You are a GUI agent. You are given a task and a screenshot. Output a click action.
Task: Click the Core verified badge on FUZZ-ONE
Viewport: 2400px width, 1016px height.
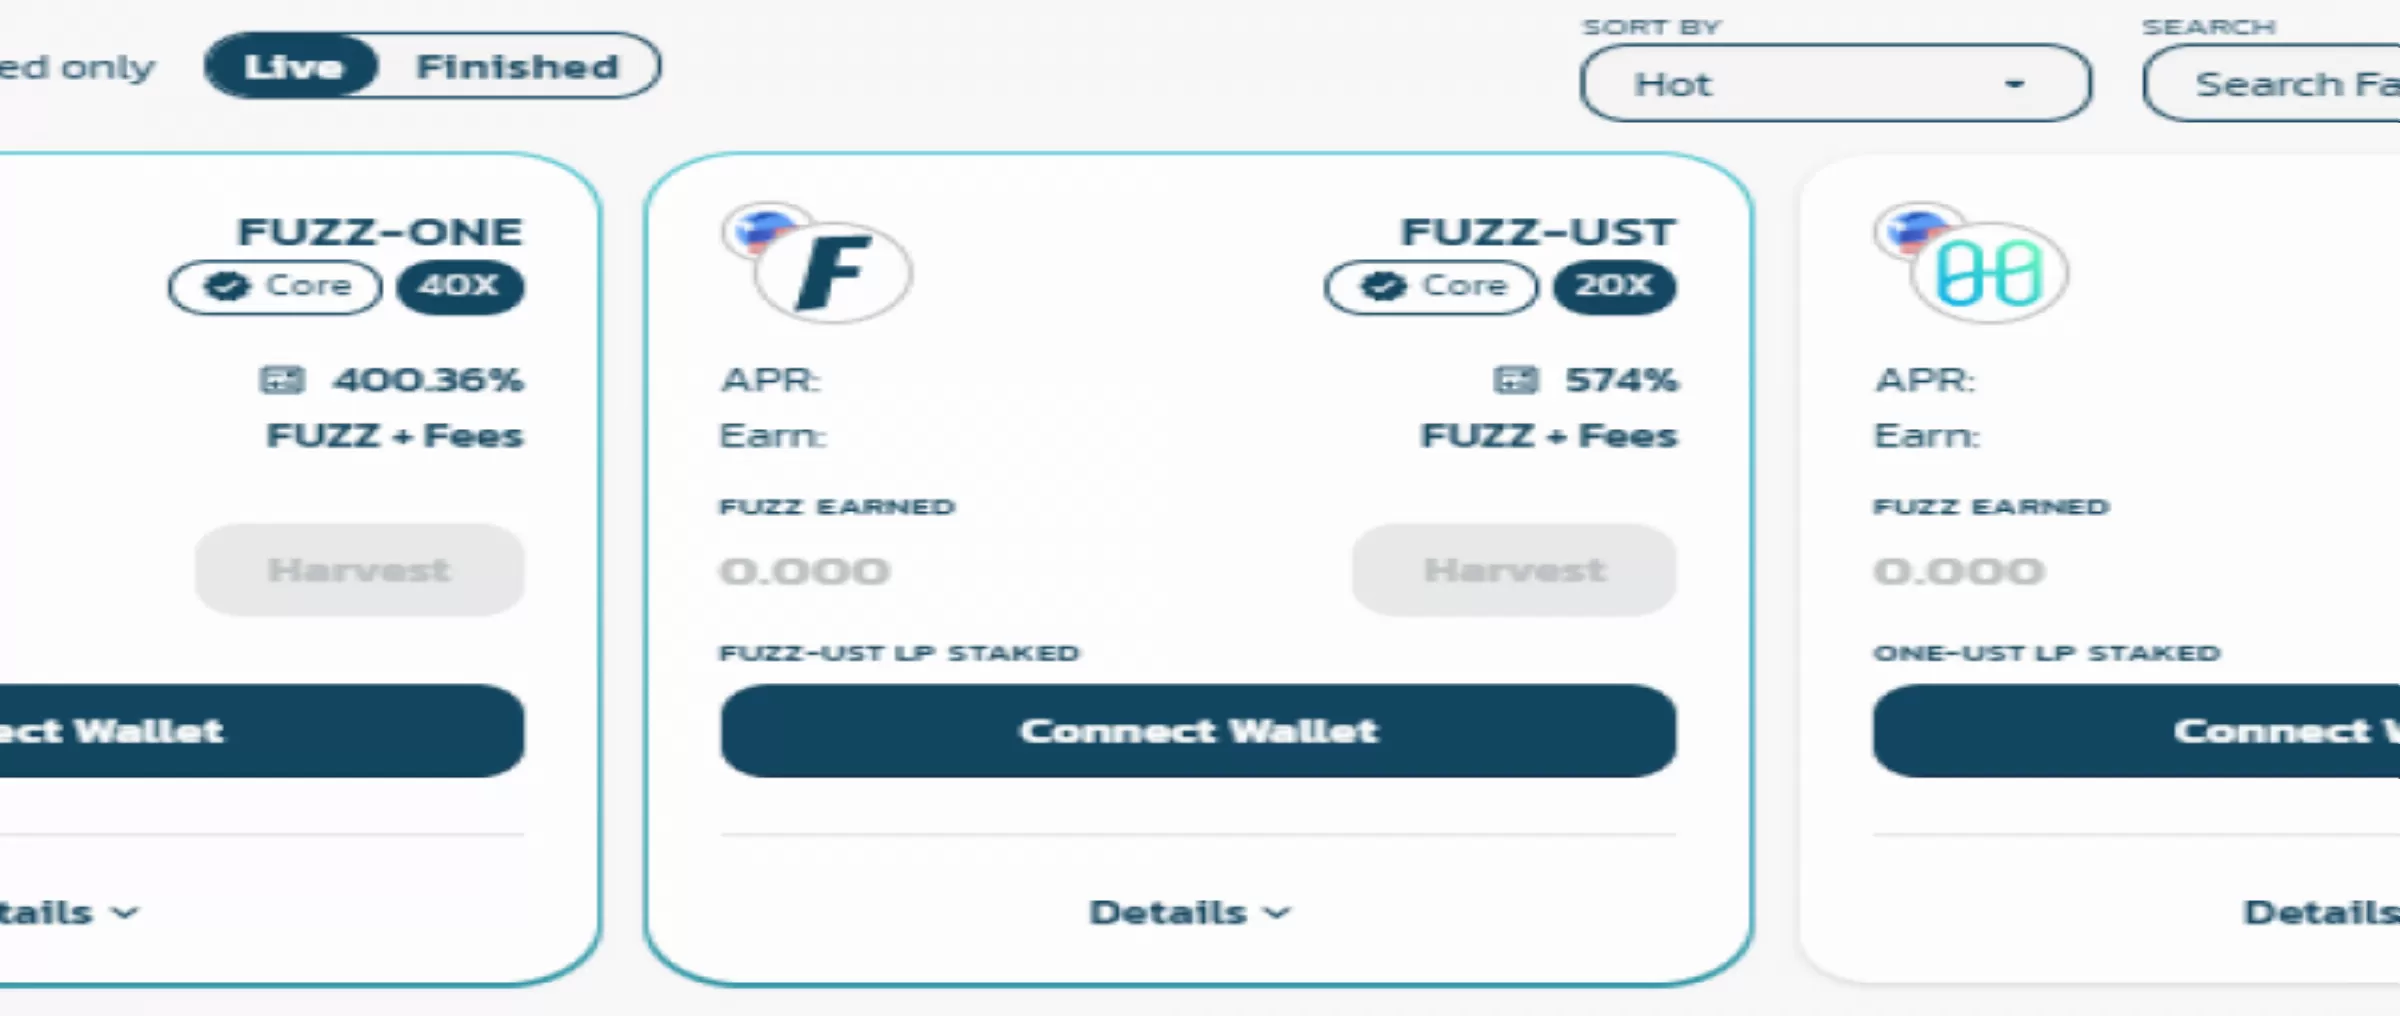click(x=275, y=287)
